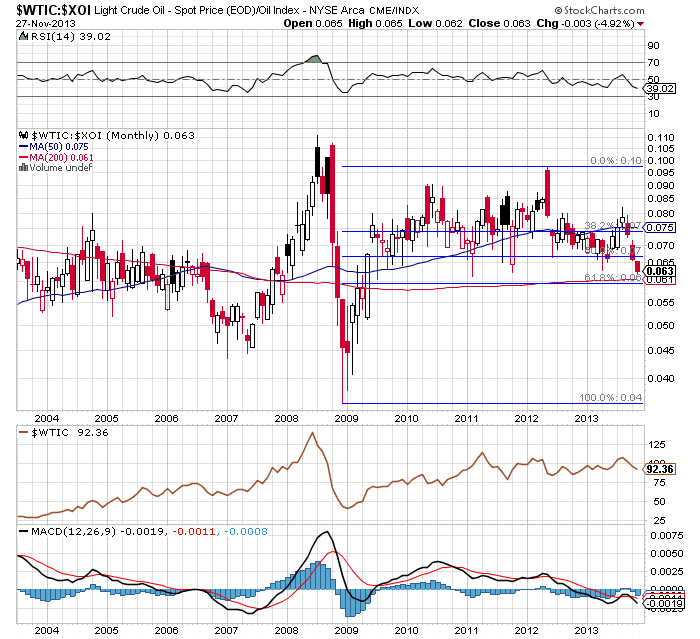Click the RSI 39.02 value tag on the right axis
700x639 pixels.
[660, 88]
